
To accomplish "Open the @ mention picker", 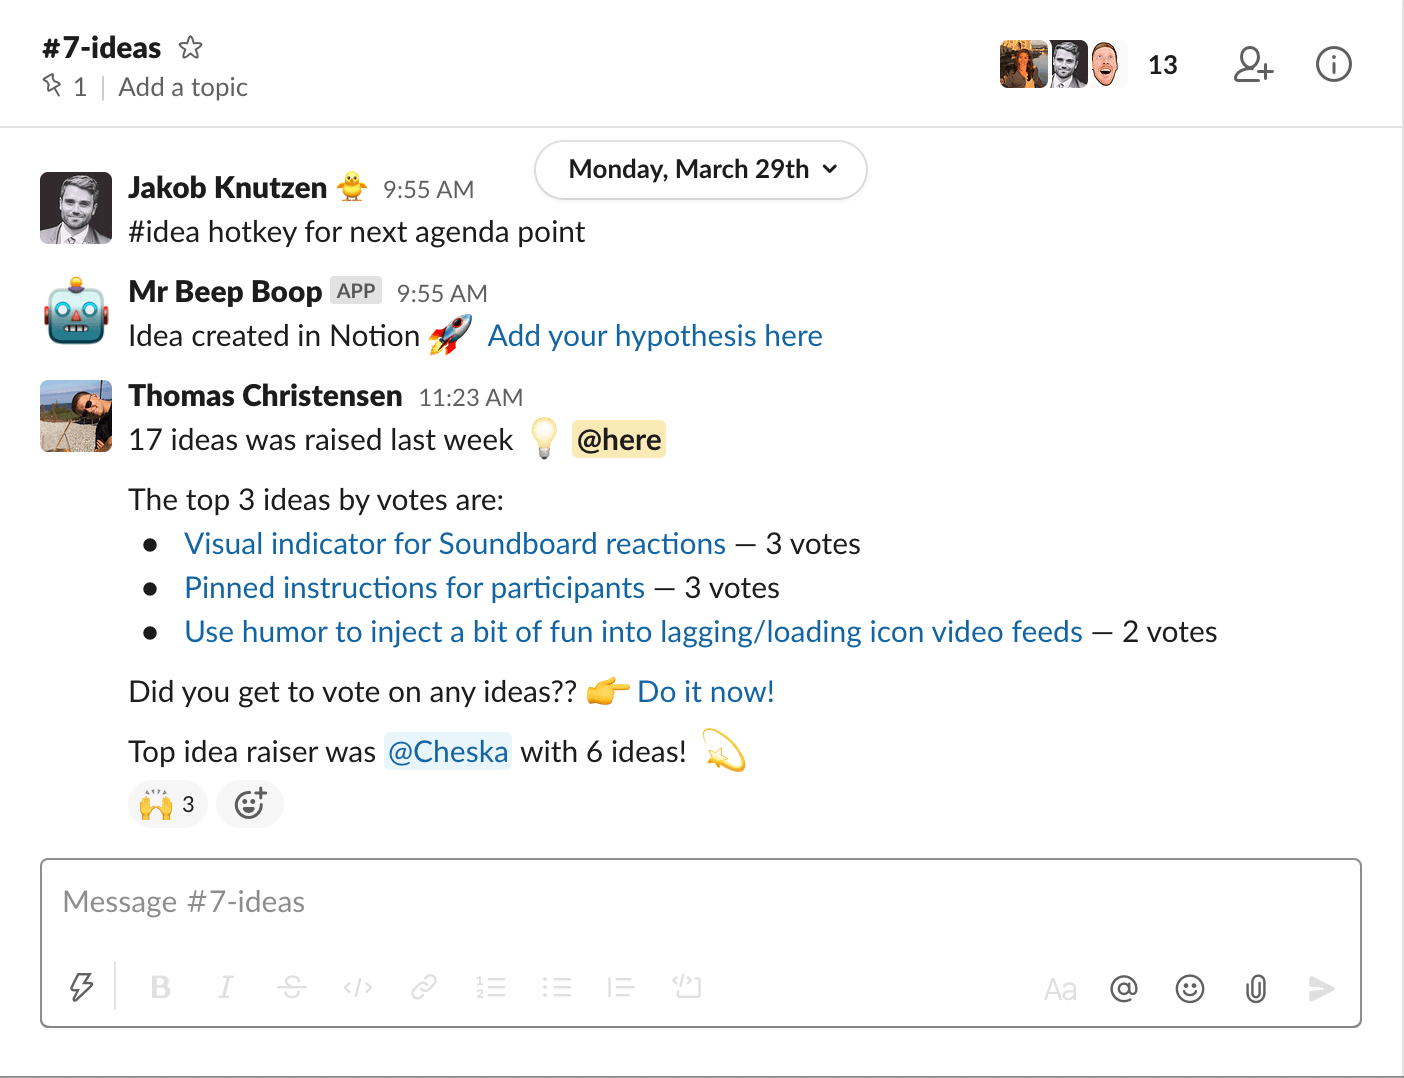I will tap(1123, 988).
